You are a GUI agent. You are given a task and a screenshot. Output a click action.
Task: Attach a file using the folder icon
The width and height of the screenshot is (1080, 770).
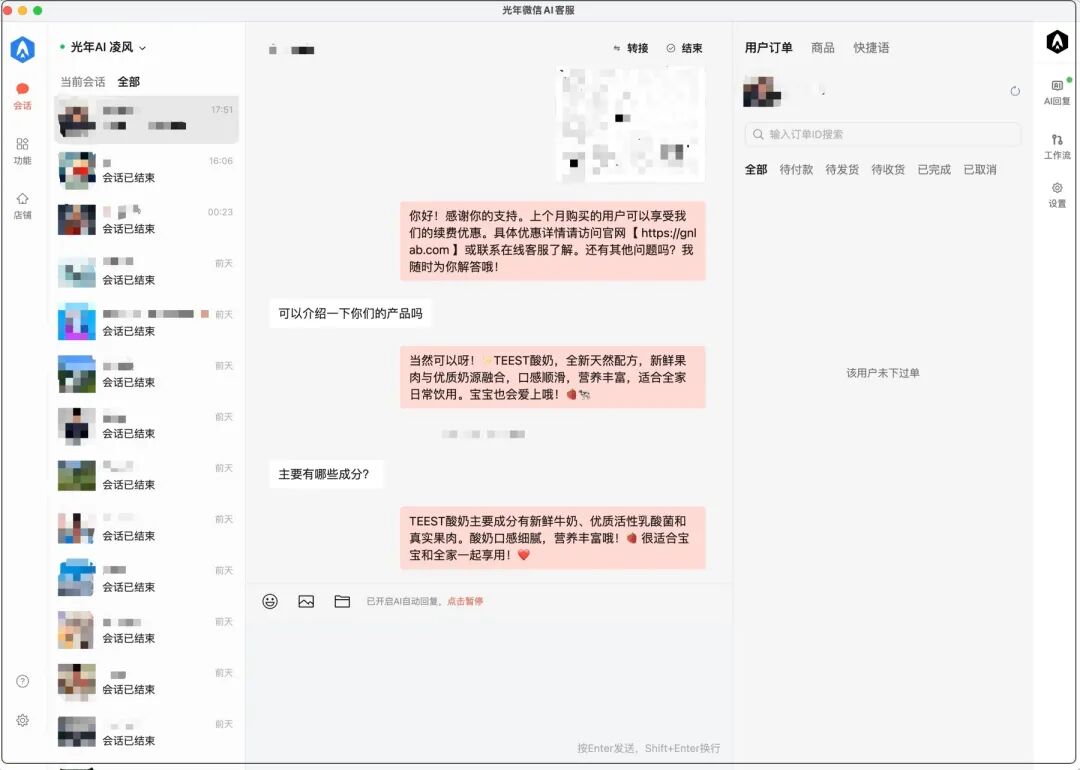[x=342, y=601]
